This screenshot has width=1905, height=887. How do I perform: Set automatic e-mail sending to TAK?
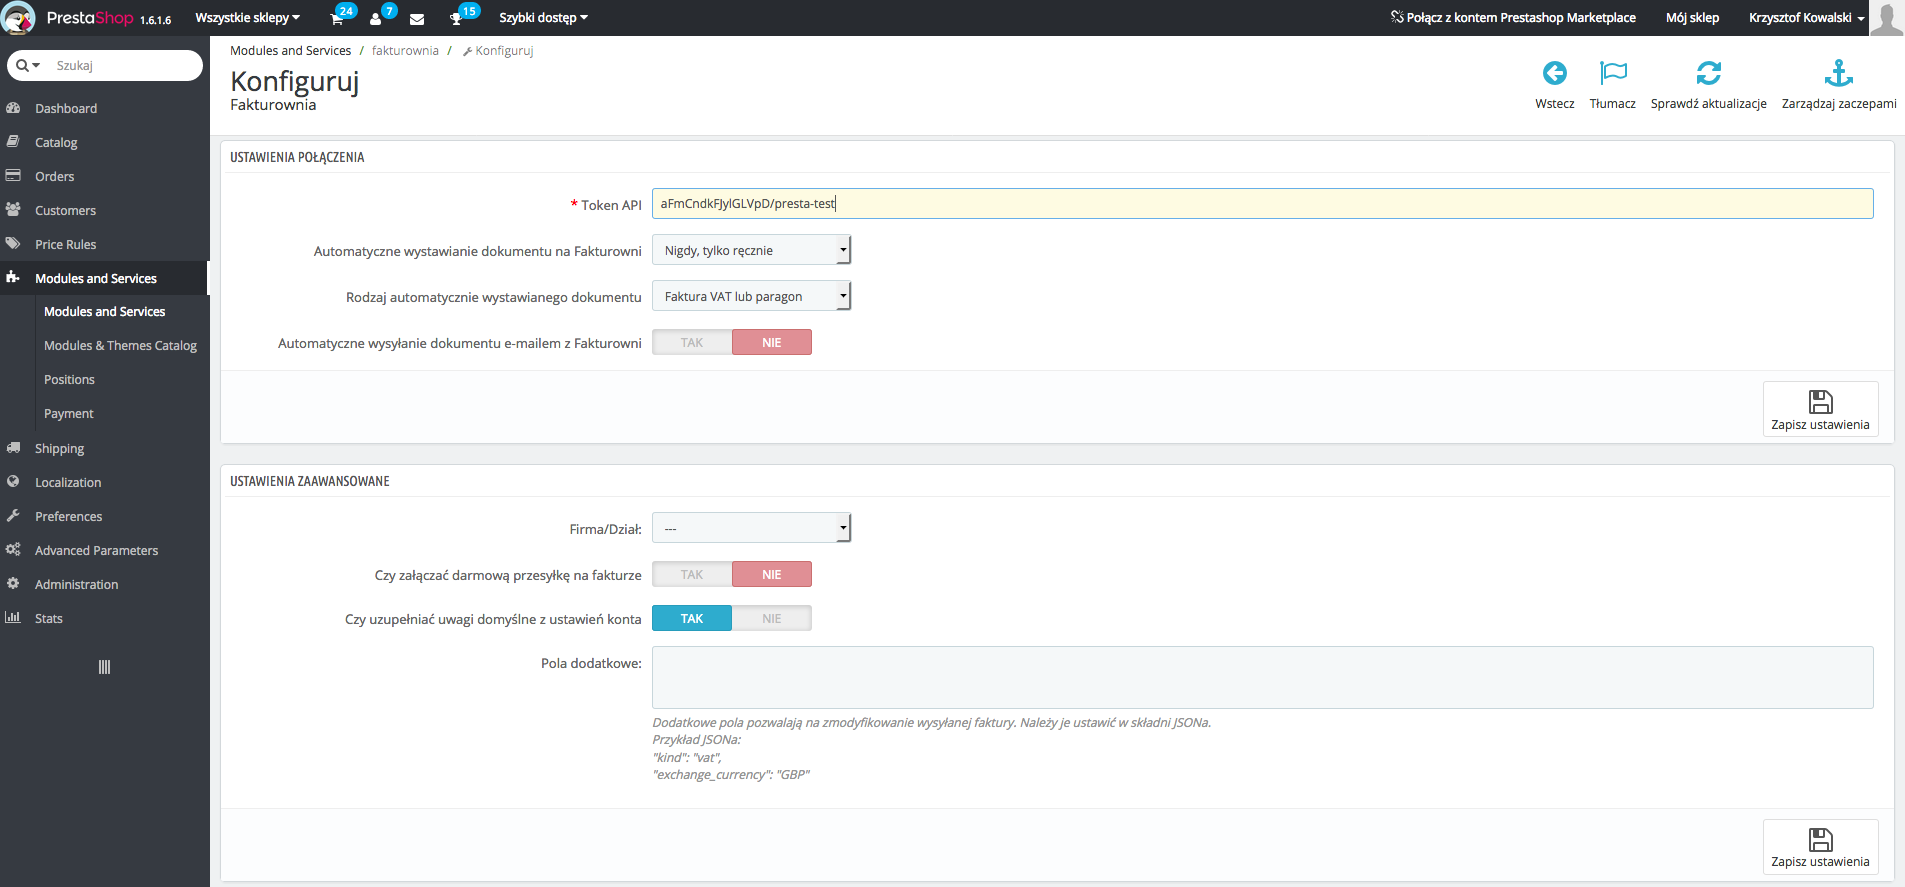(x=692, y=343)
